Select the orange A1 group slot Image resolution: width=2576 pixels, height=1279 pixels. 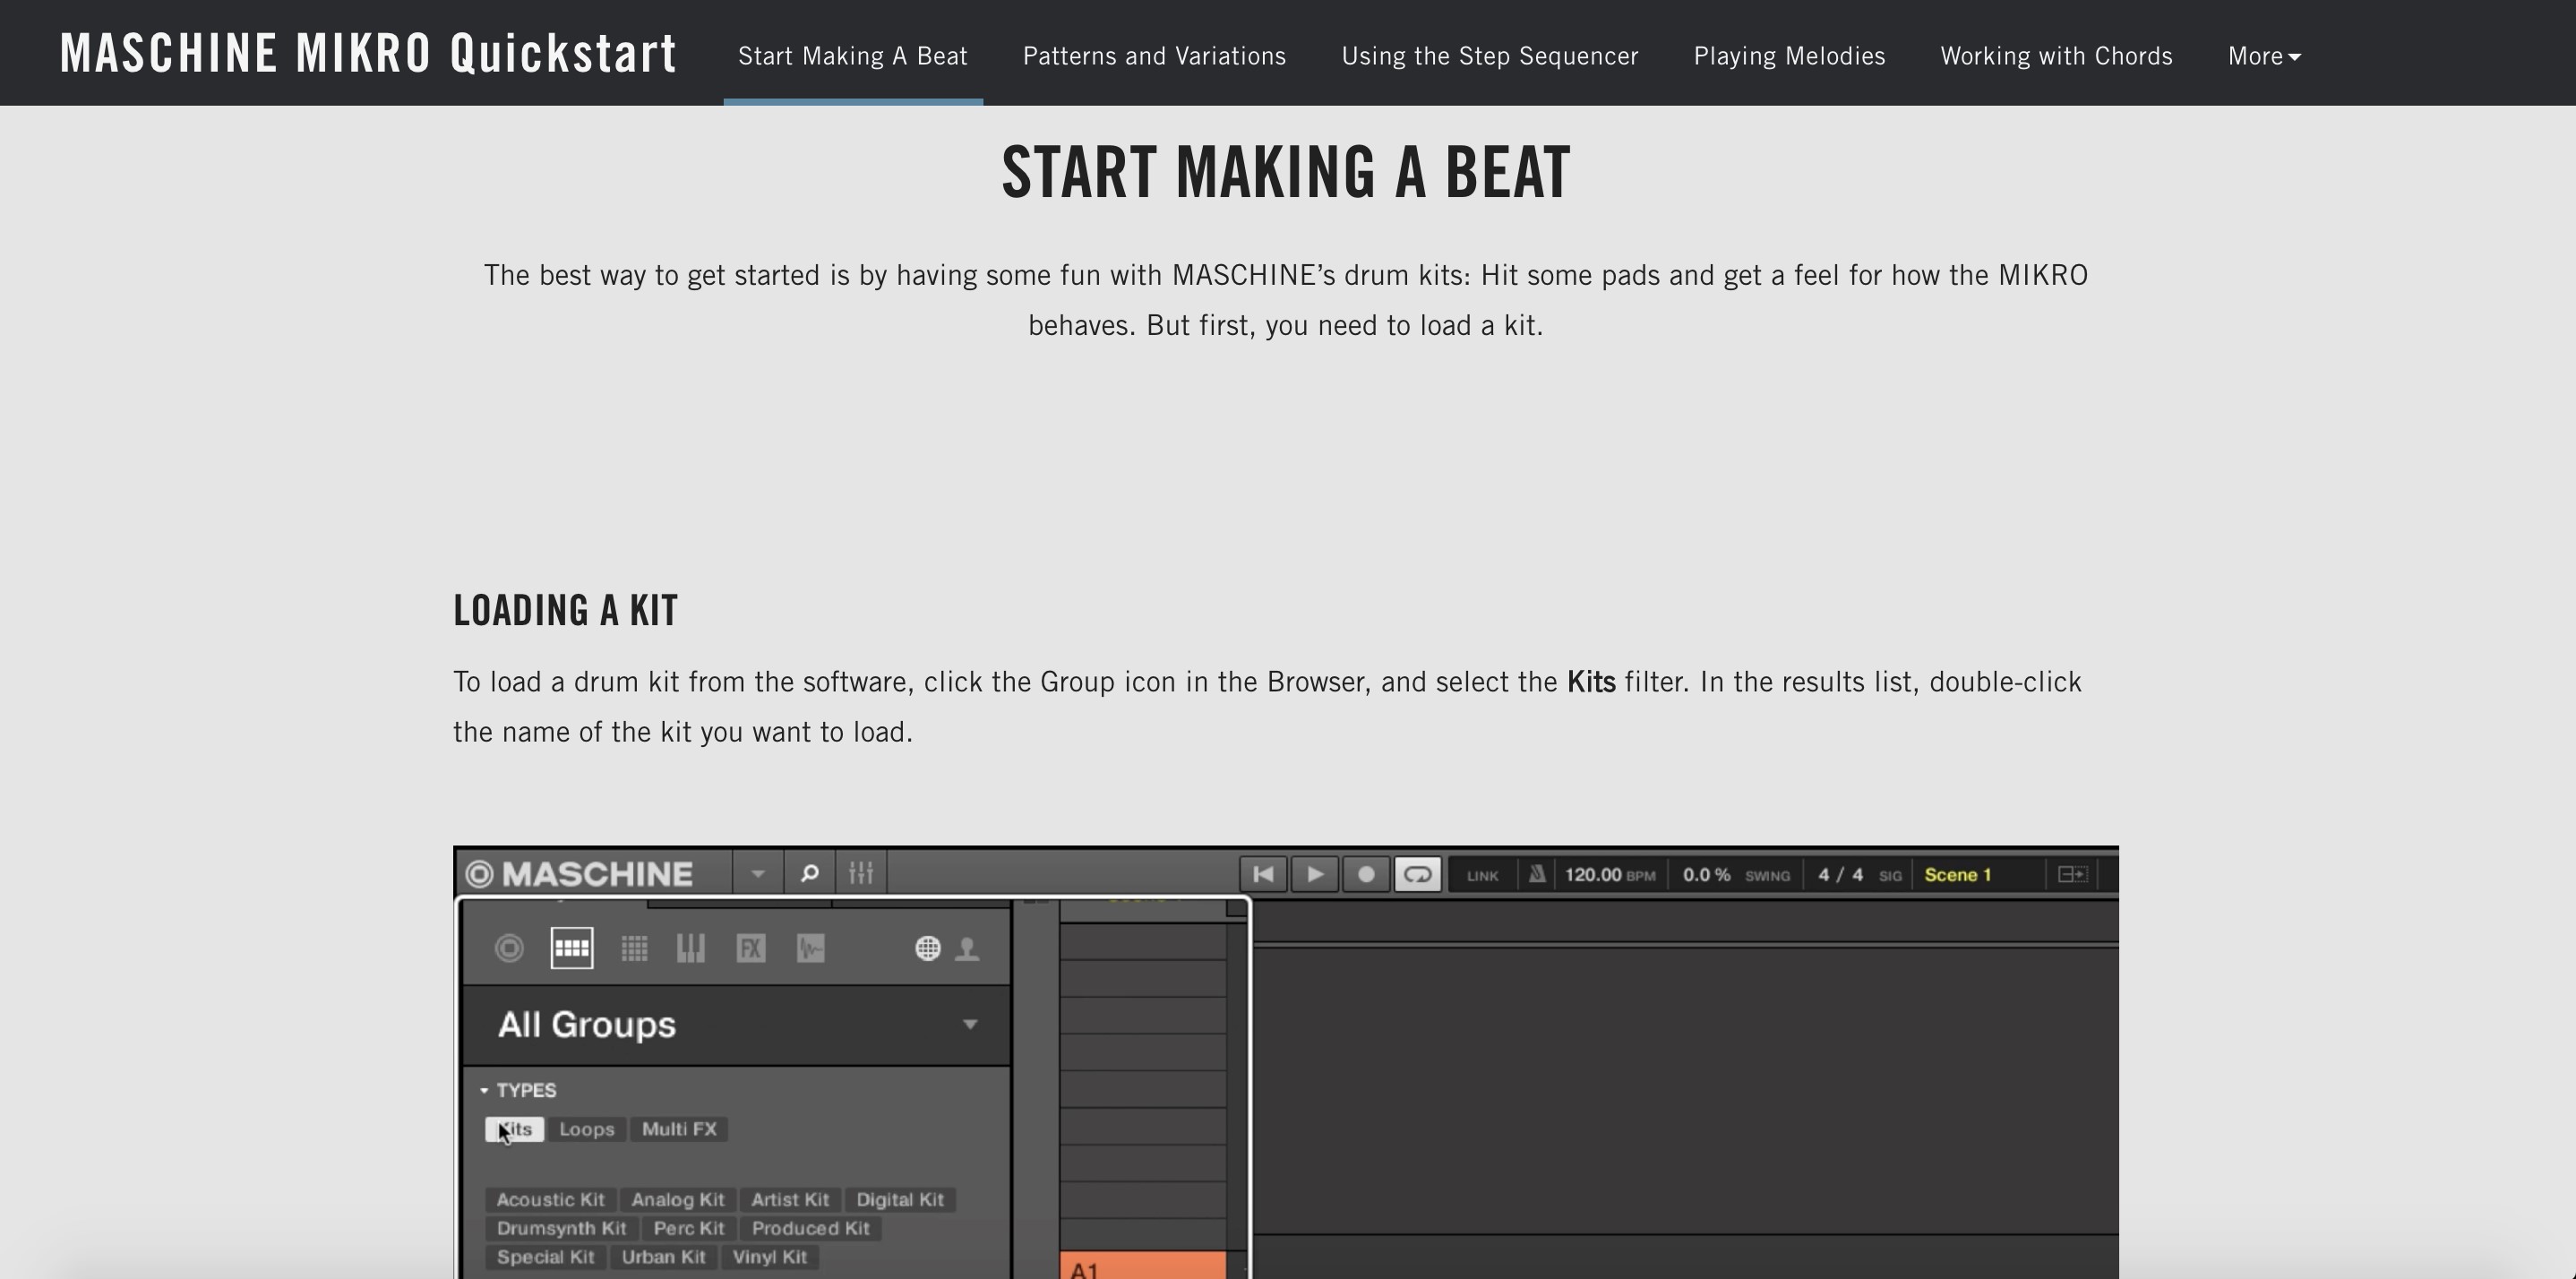pos(1143,1265)
